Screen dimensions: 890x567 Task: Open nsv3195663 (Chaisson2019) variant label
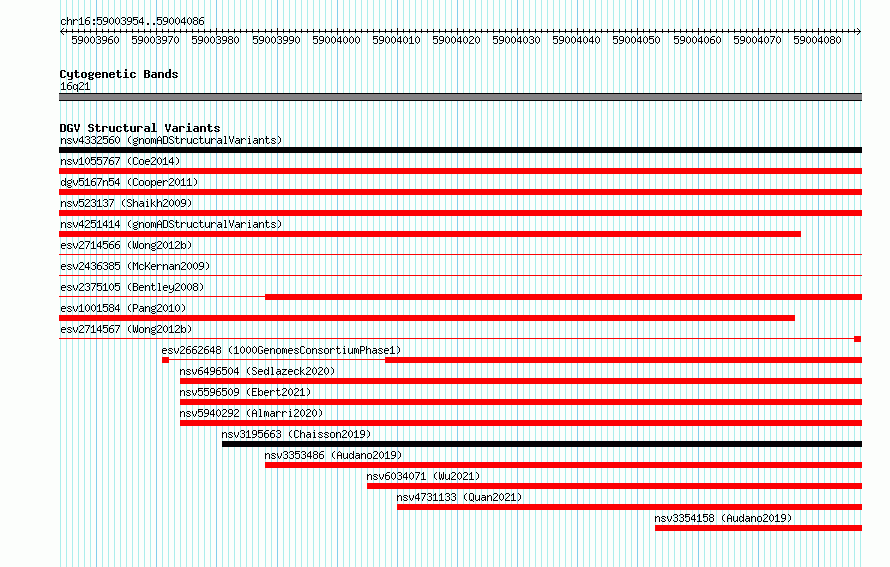pos(296,434)
